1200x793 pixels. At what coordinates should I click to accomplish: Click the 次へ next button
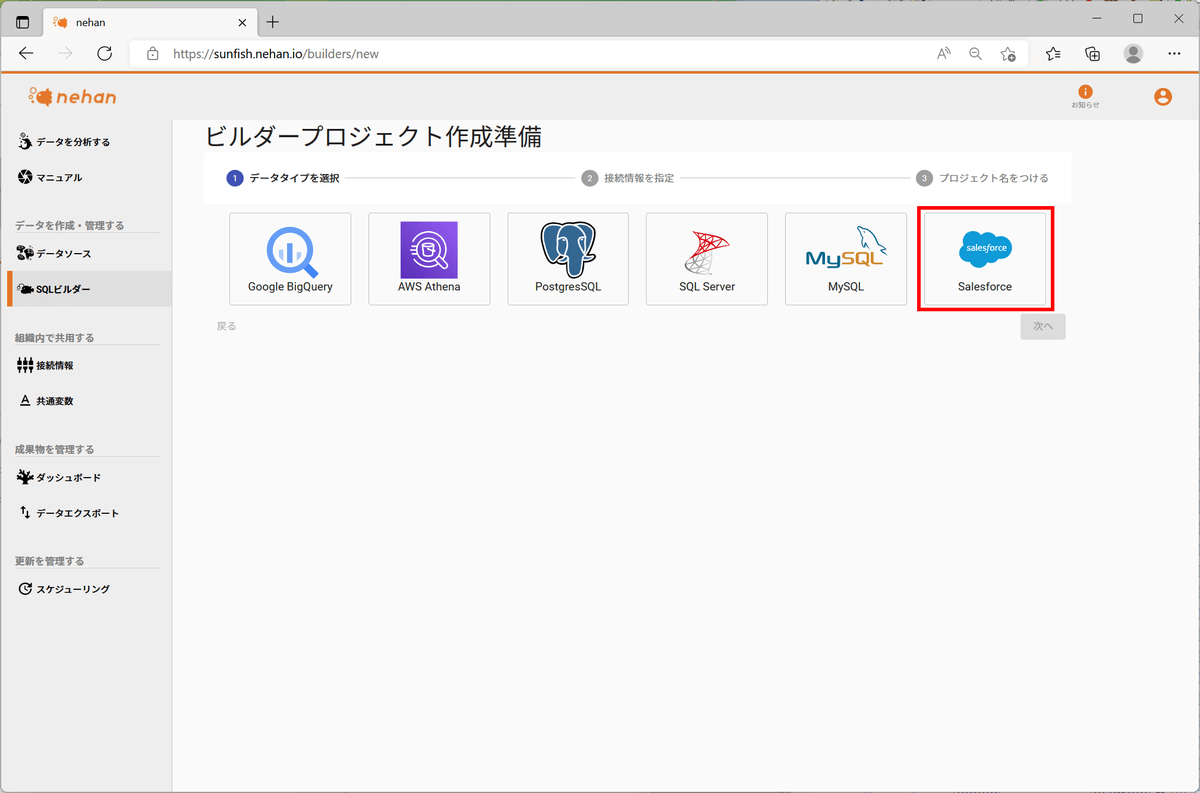[x=1043, y=326]
